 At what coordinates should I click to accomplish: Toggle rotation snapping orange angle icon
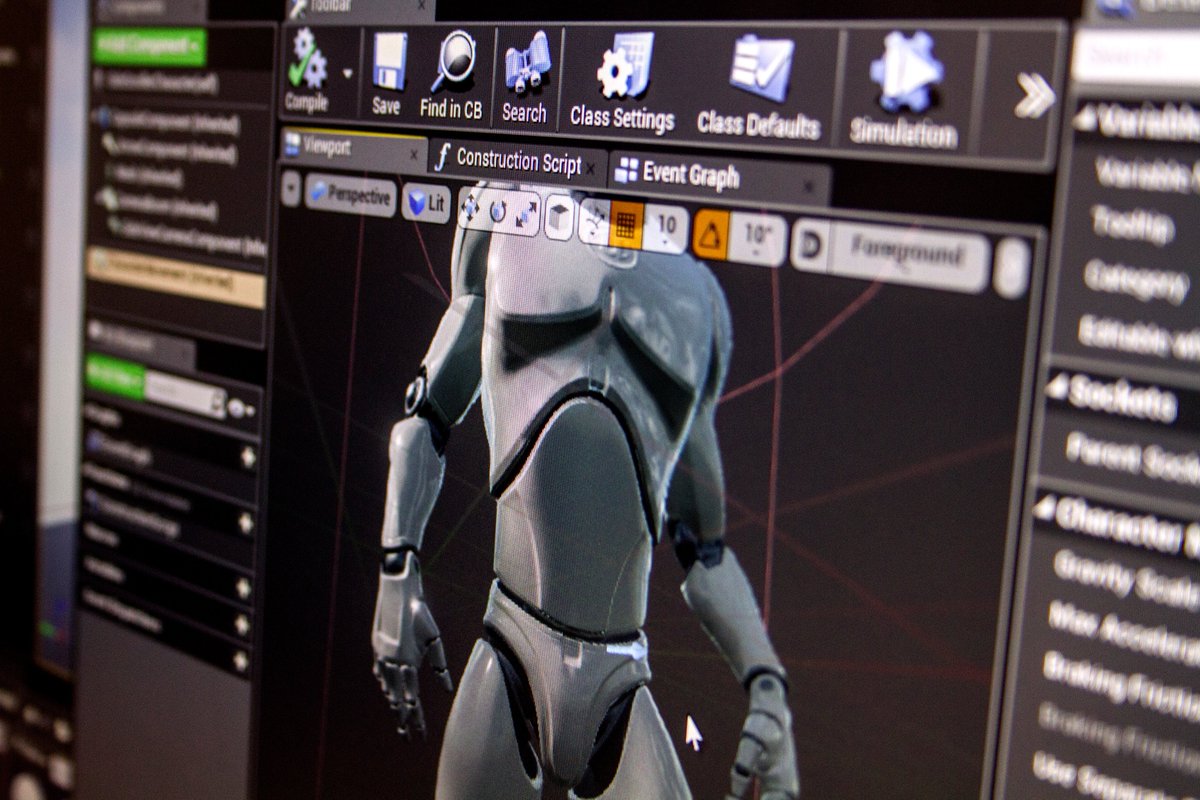click(711, 234)
